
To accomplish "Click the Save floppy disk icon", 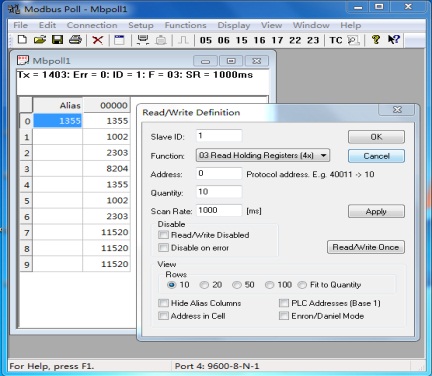I will point(58,40).
